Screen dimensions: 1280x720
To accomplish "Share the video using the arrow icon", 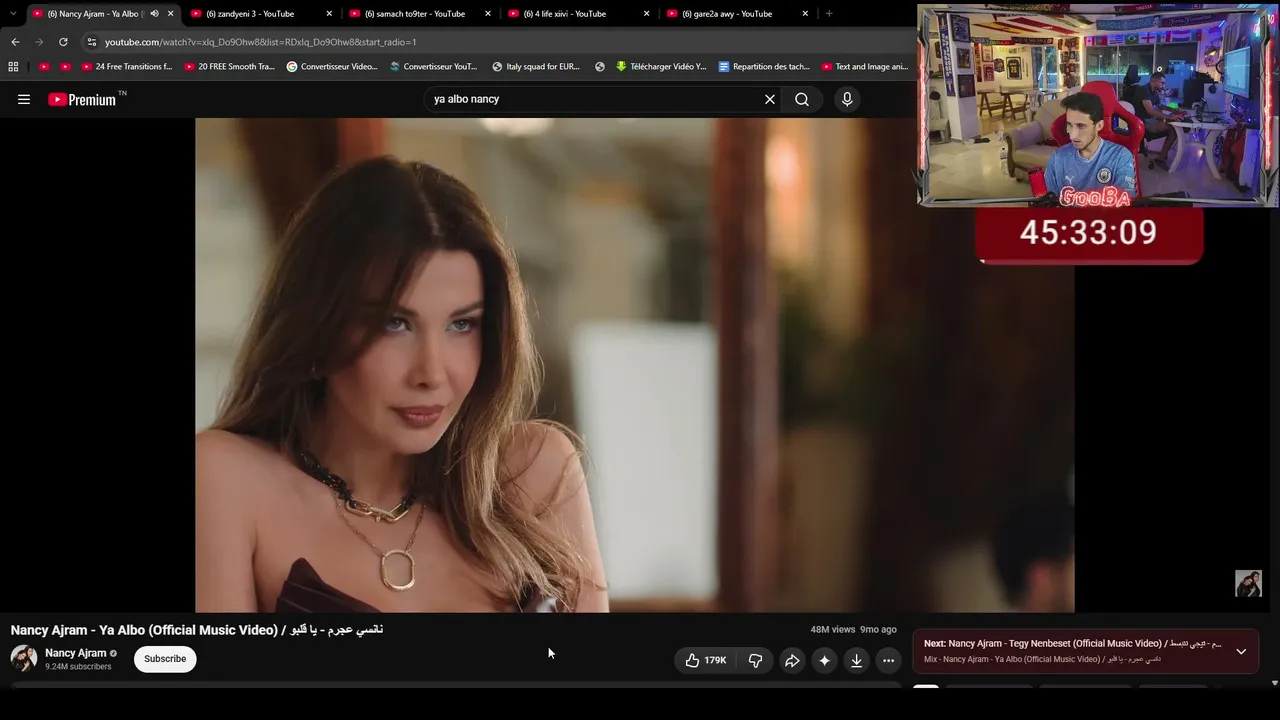I will tap(792, 660).
